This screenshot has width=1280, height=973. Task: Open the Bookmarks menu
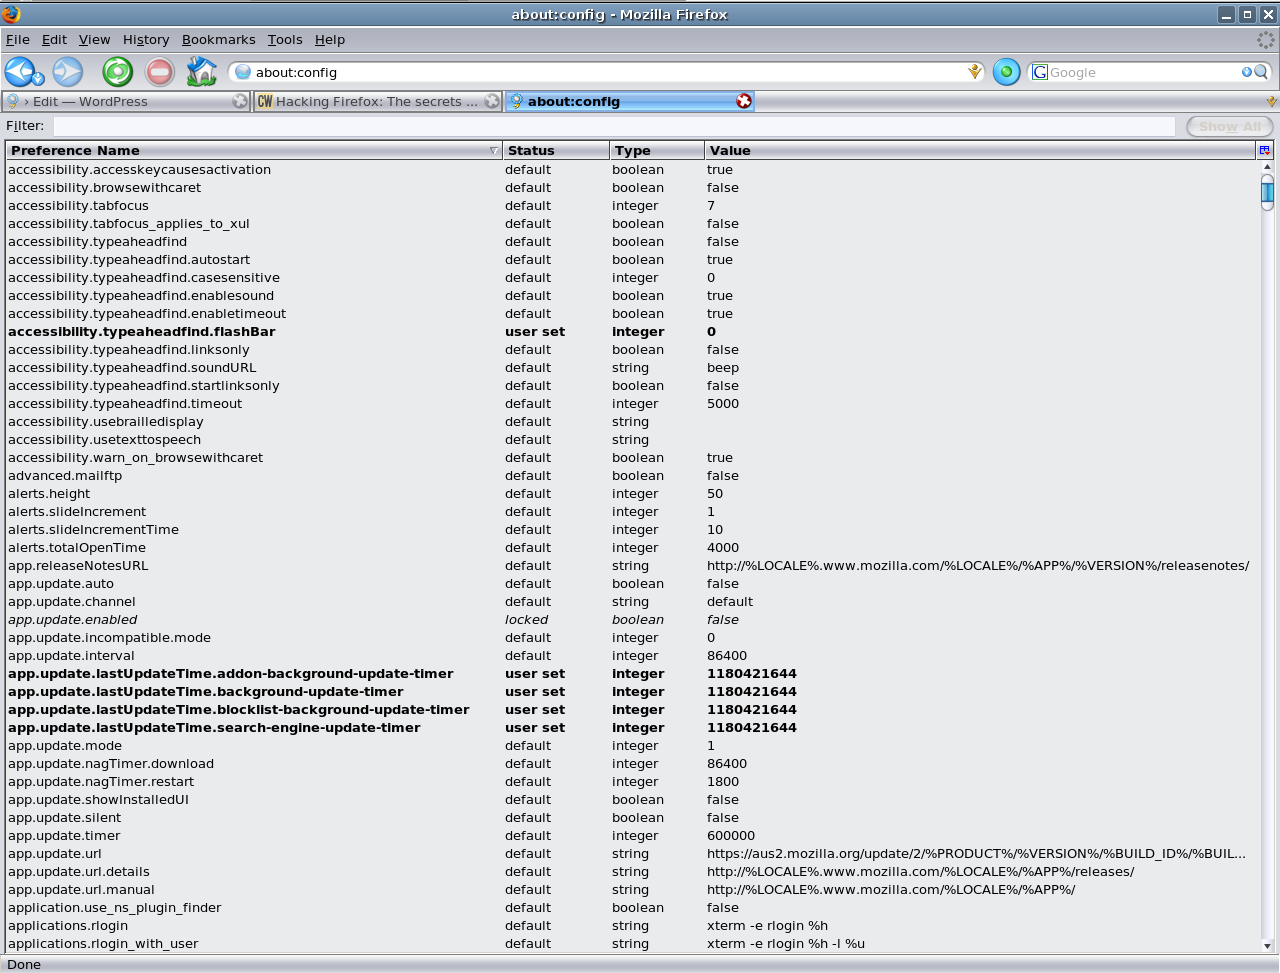pos(219,39)
